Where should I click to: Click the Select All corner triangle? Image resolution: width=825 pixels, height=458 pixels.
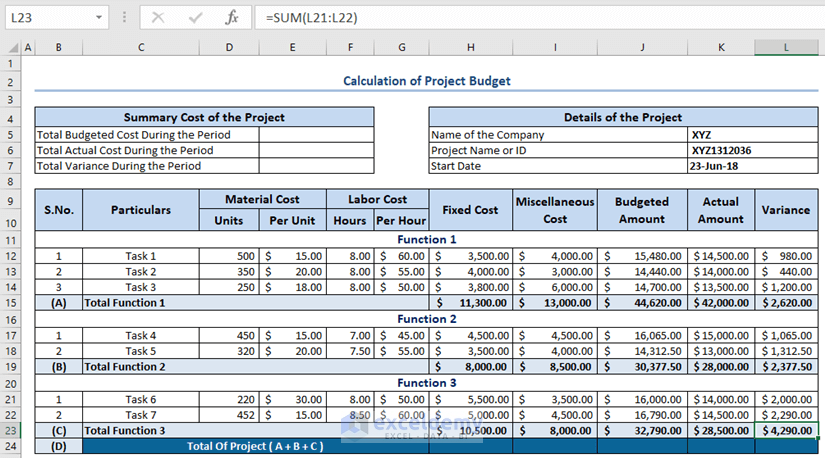tap(14, 48)
